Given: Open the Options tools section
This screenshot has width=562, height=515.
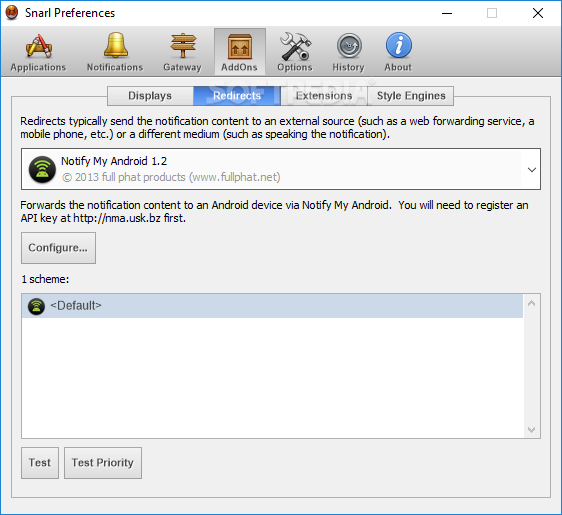Looking at the screenshot, I should pos(295,52).
